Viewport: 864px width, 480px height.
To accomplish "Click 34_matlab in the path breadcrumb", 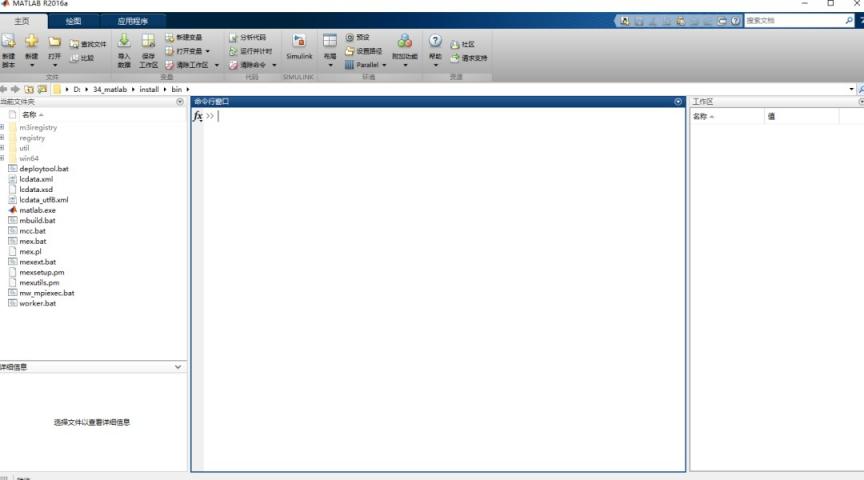I will [x=110, y=89].
